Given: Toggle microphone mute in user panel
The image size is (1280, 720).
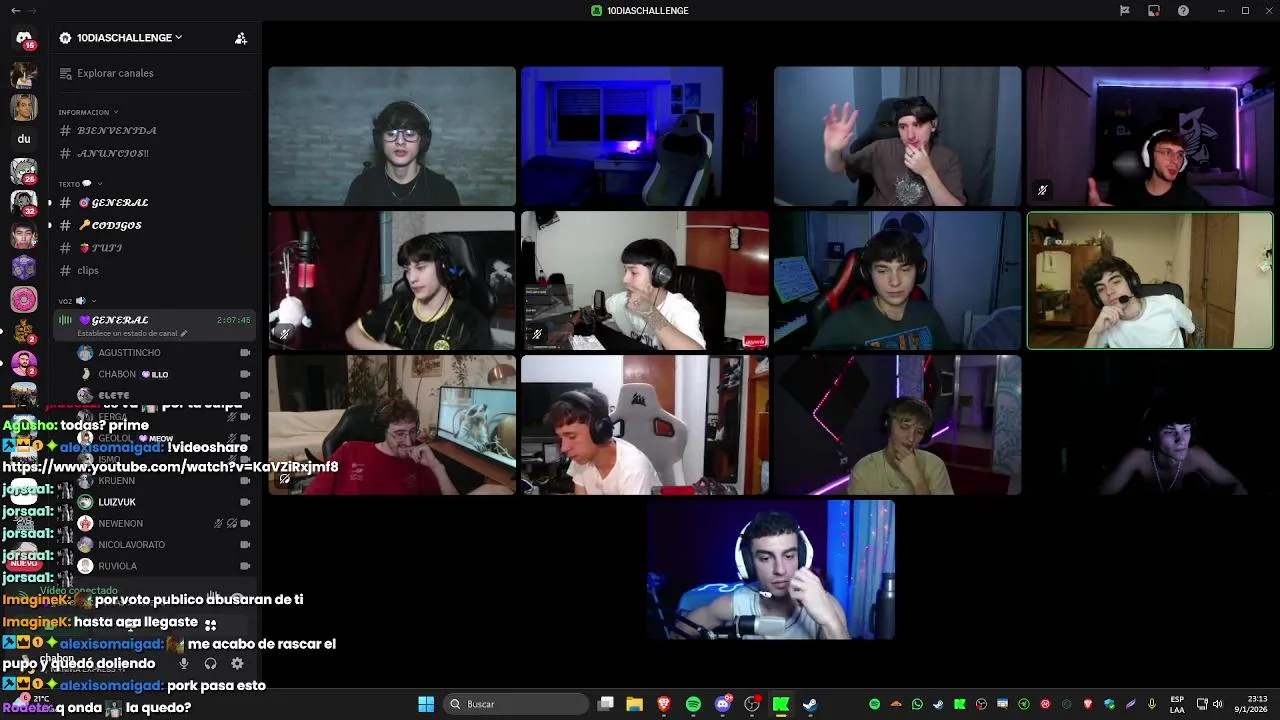Looking at the screenshot, I should (x=183, y=663).
